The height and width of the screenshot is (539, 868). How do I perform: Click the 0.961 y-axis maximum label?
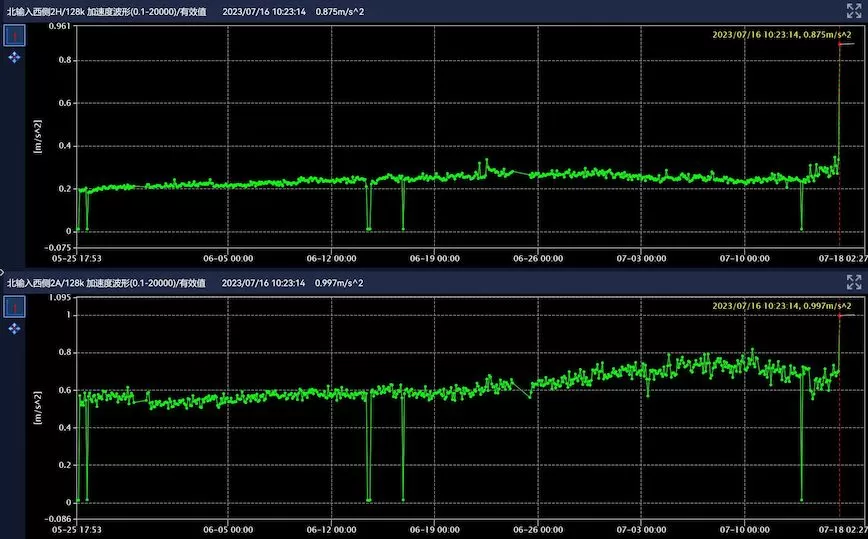point(60,26)
